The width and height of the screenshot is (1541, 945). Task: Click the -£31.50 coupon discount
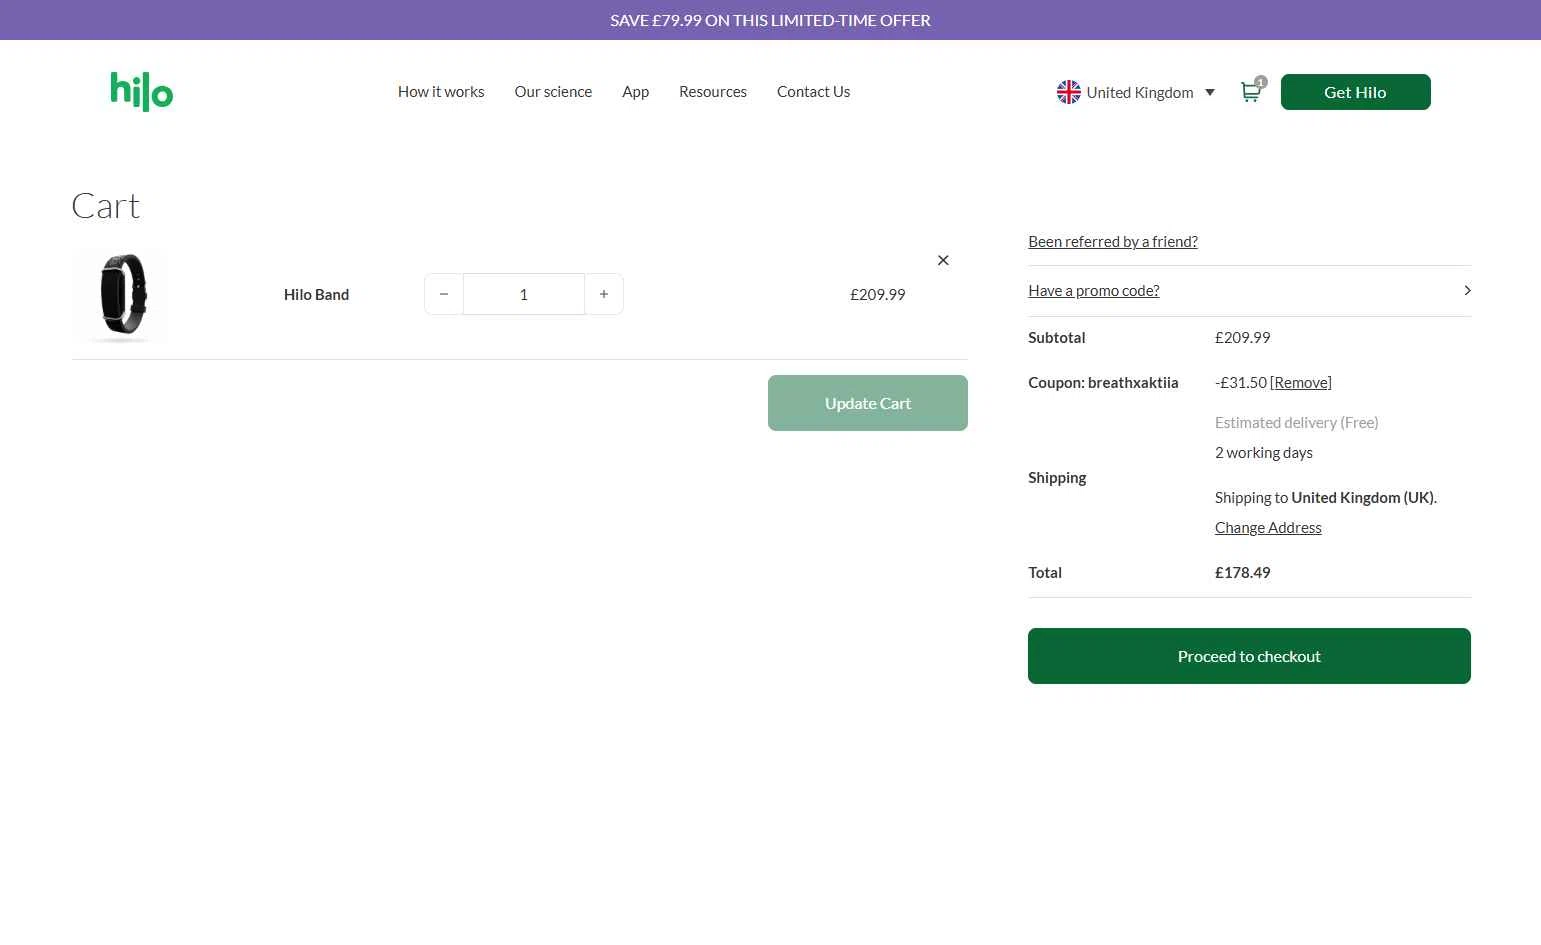coord(1241,382)
